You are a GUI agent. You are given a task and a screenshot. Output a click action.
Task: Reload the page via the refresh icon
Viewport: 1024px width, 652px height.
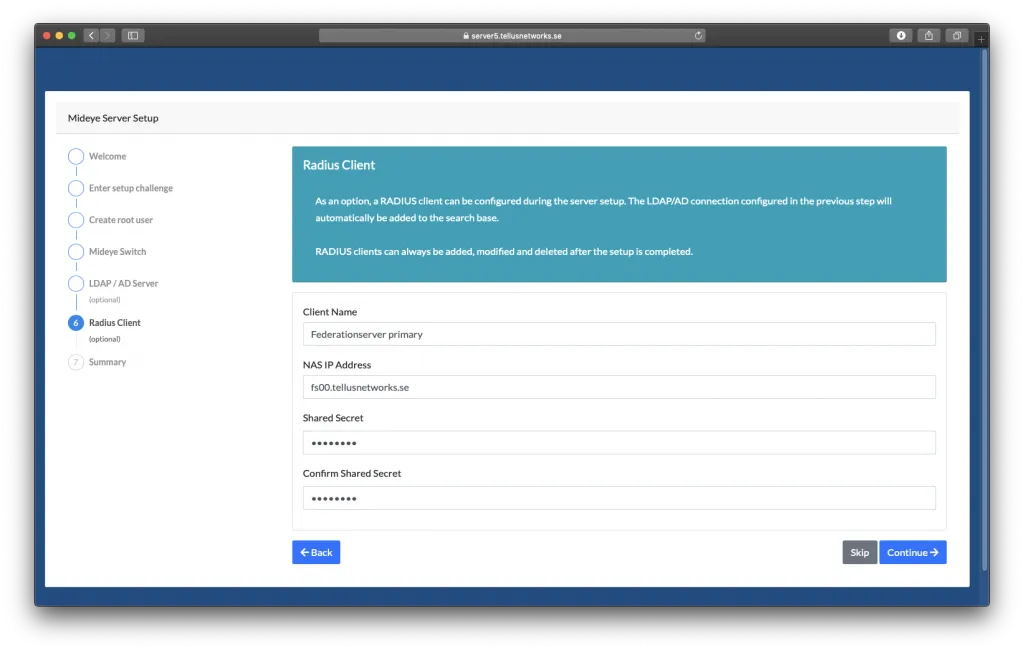tap(698, 35)
